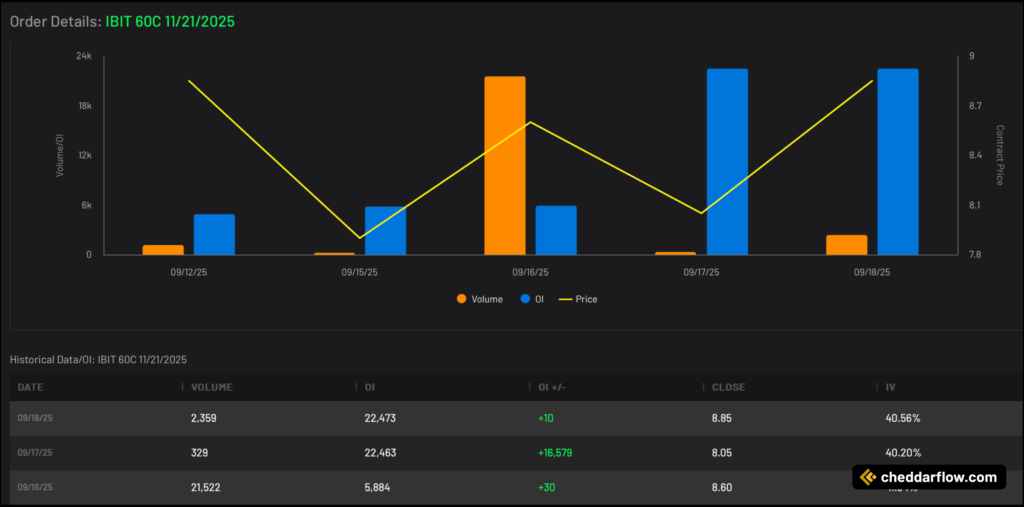Click the blue OI bar for 09/12/25
The image size is (1024, 507).
[x=214, y=235]
